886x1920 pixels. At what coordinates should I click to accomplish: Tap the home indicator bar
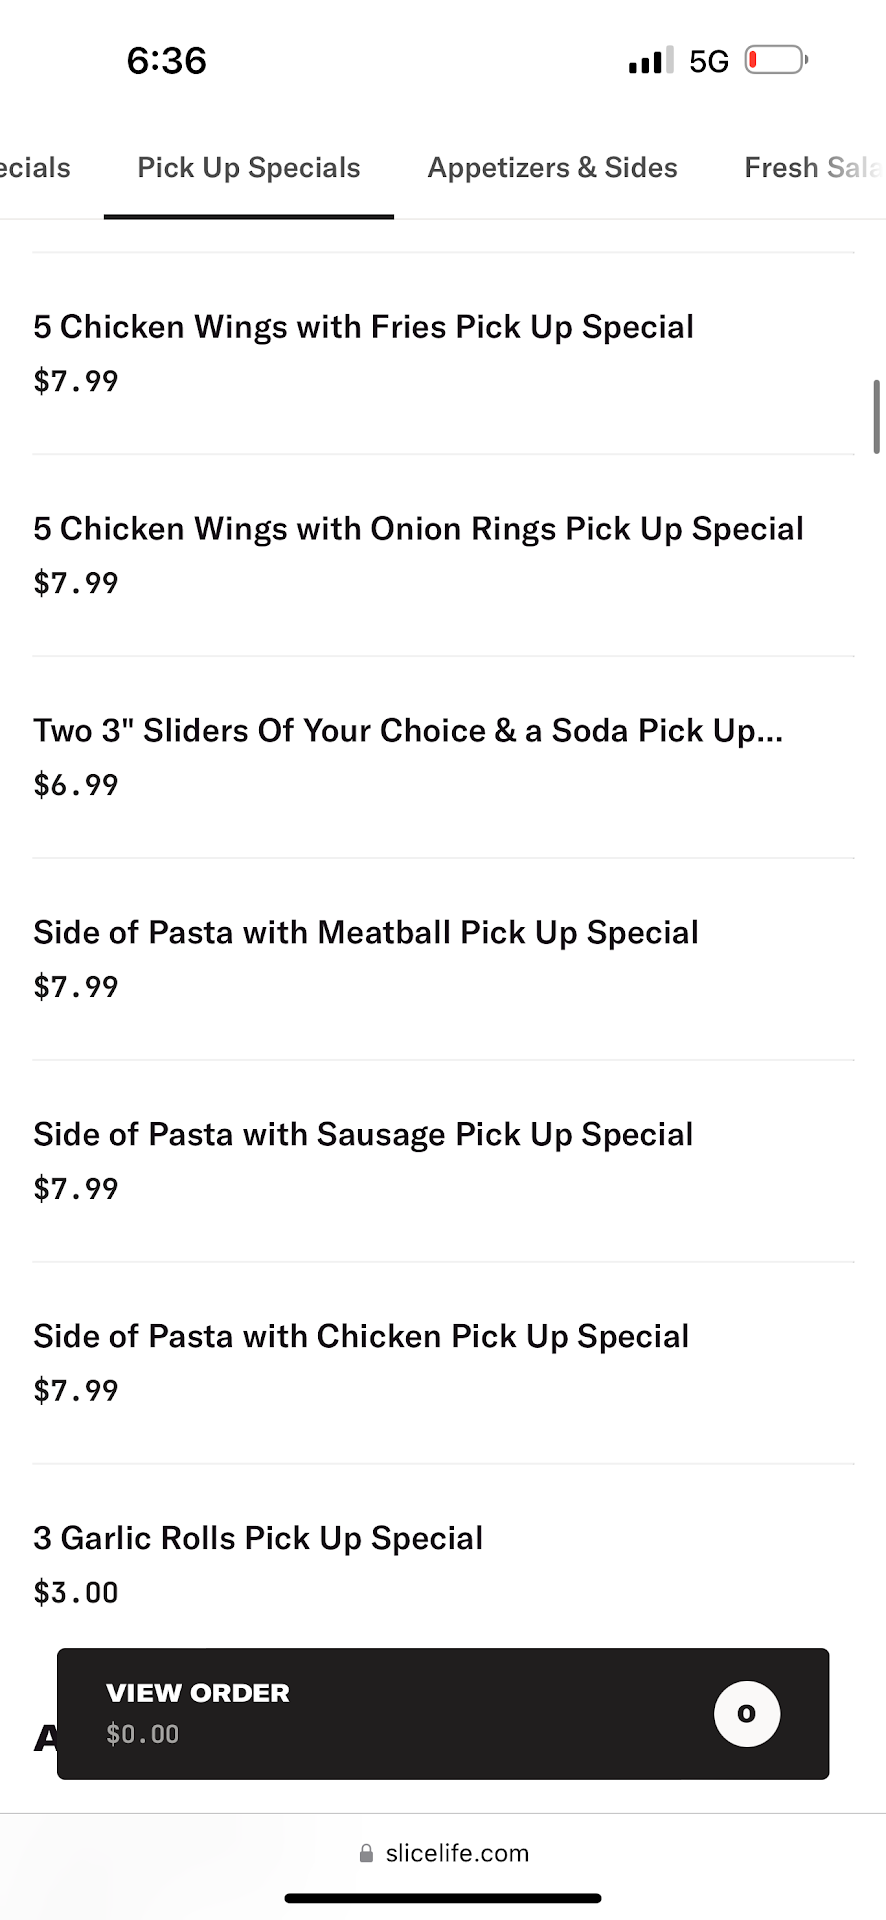(443, 1898)
